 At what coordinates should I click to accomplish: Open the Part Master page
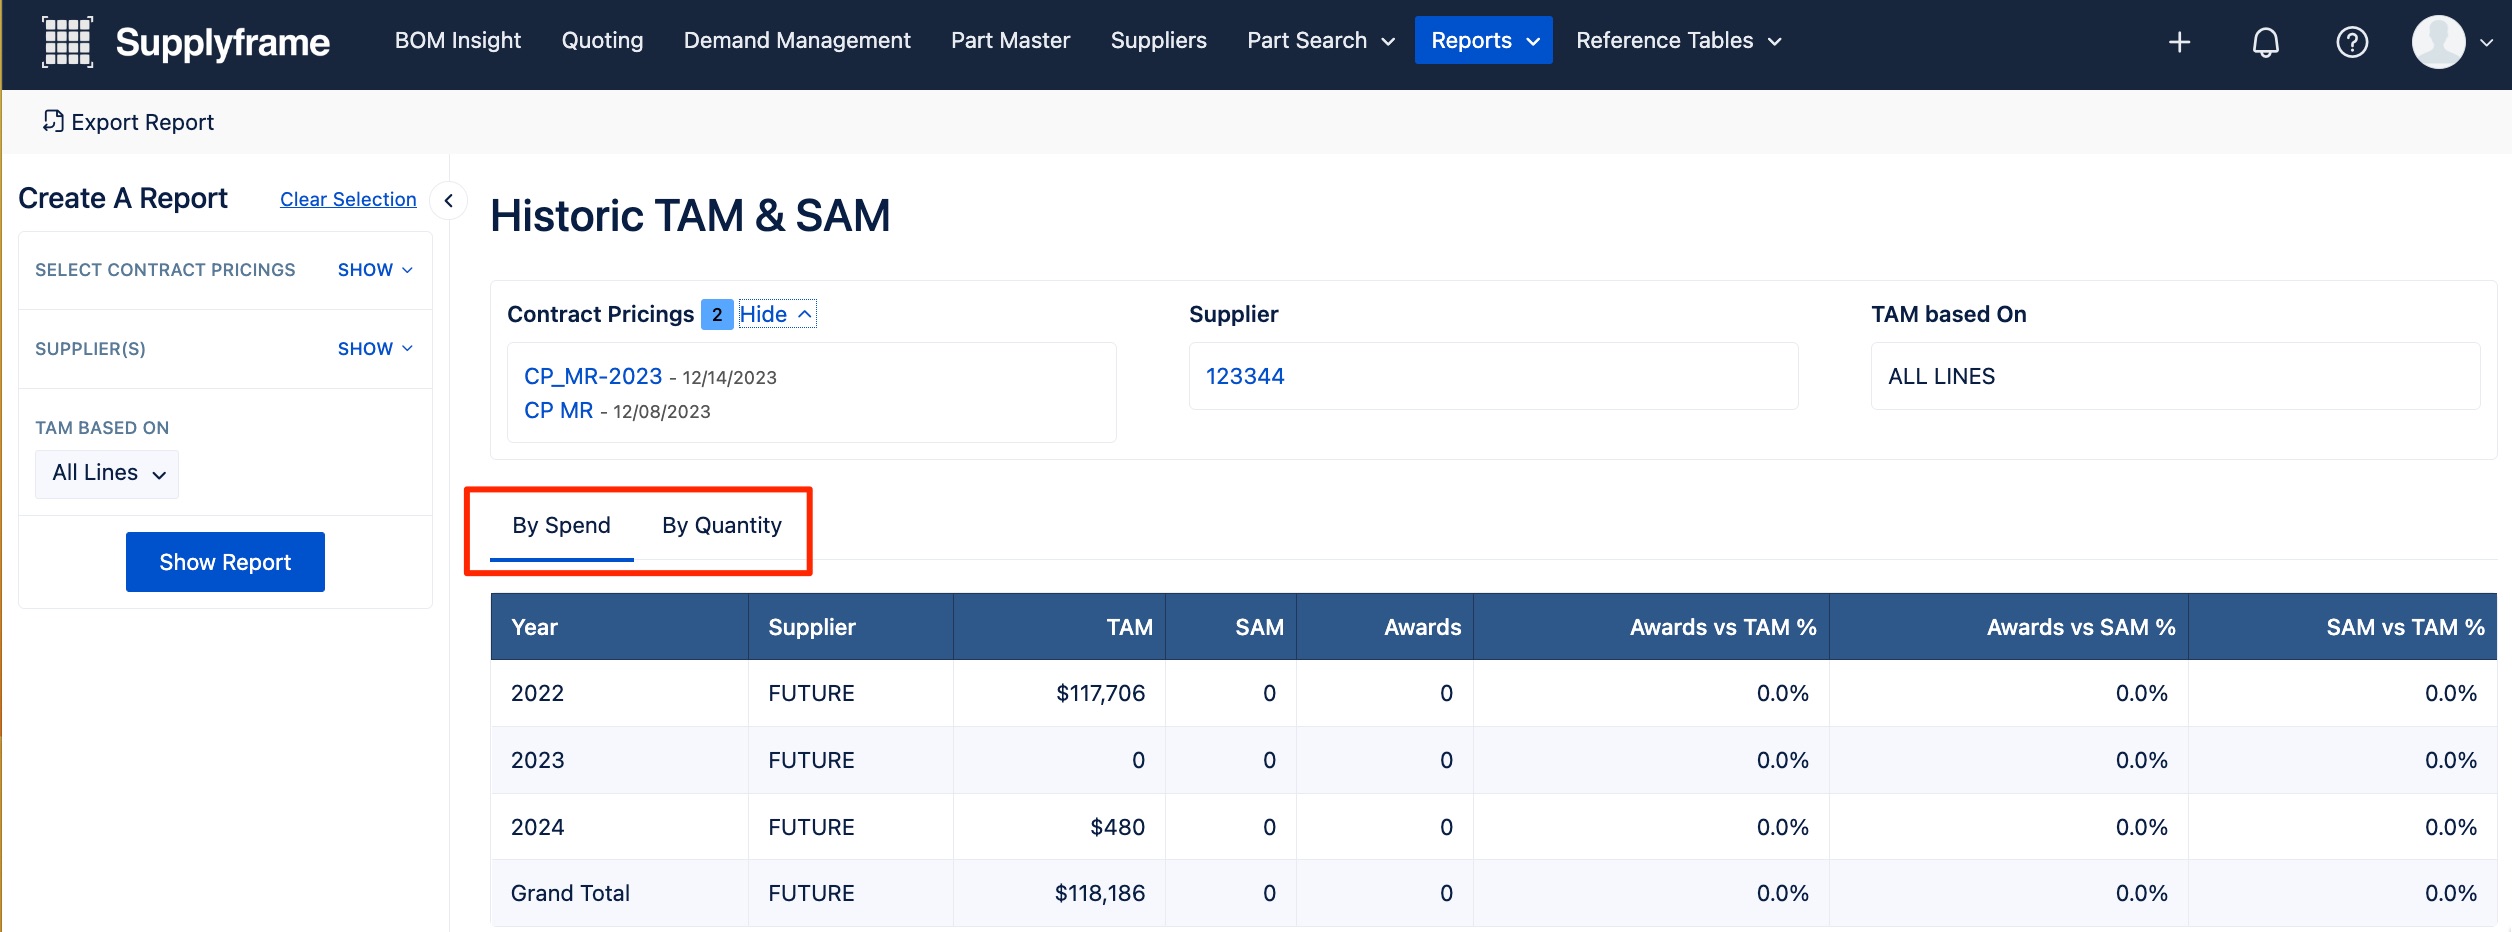click(x=1010, y=40)
